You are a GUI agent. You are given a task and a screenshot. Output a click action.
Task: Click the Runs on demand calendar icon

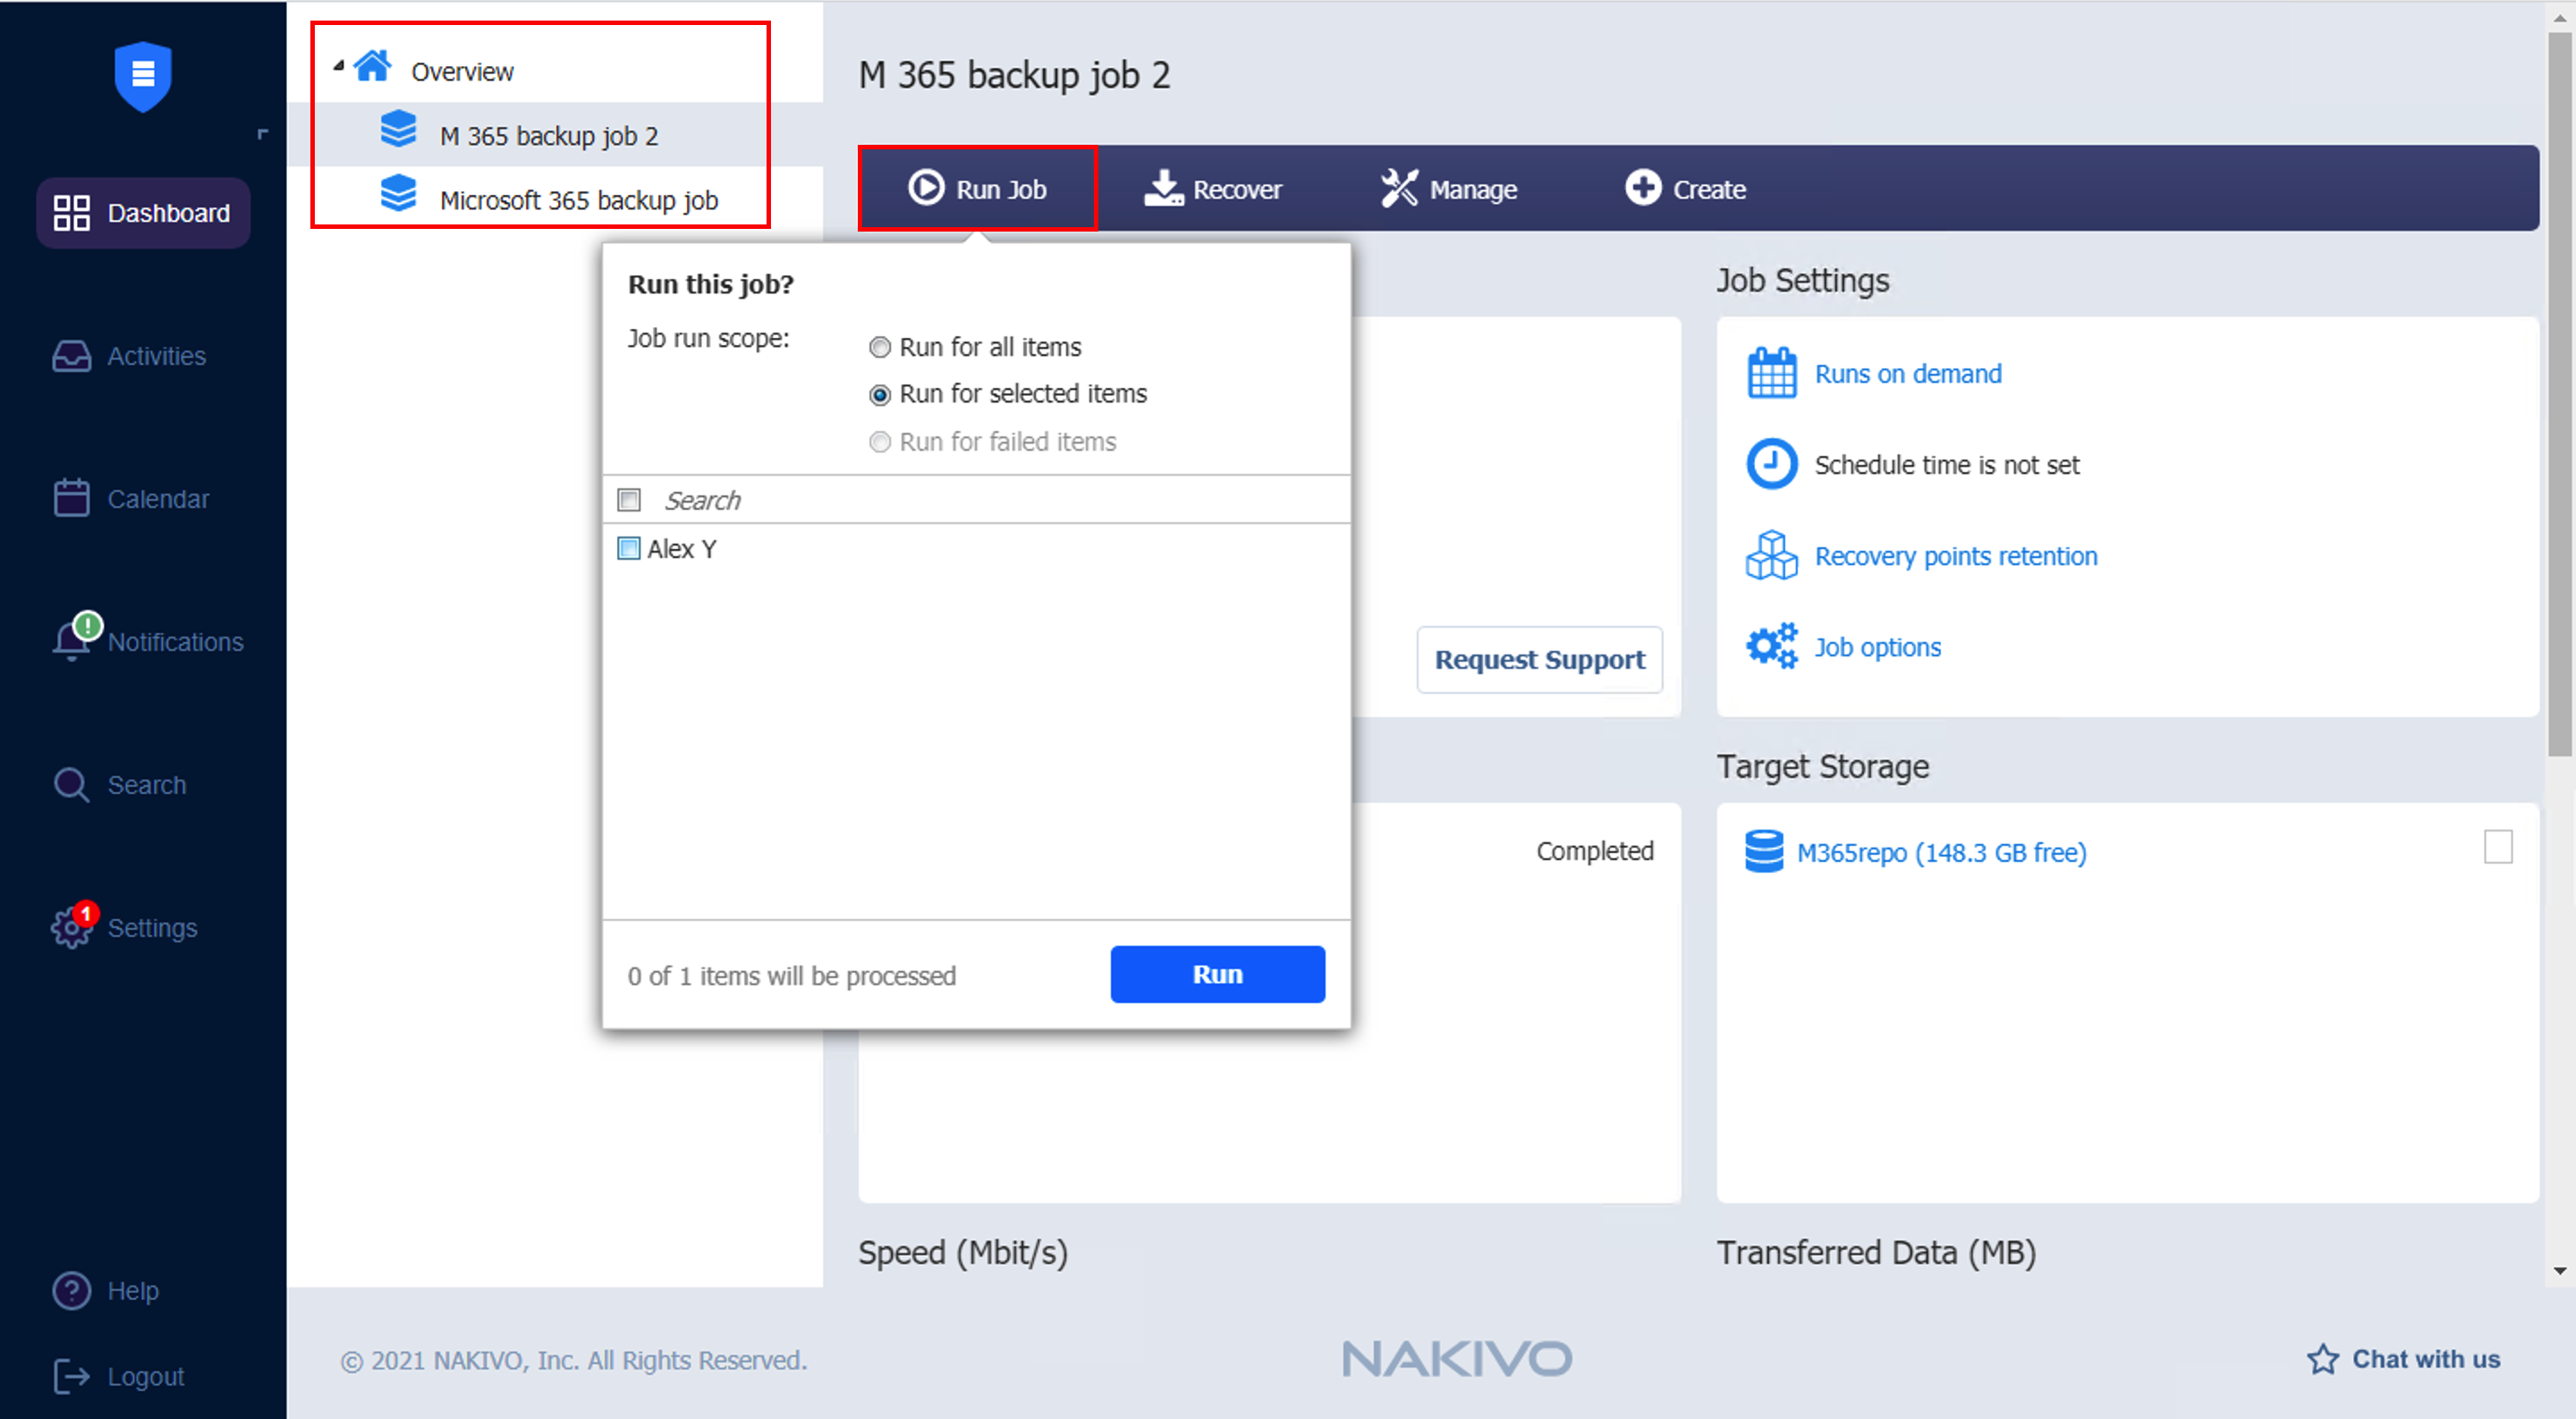click(x=1771, y=374)
